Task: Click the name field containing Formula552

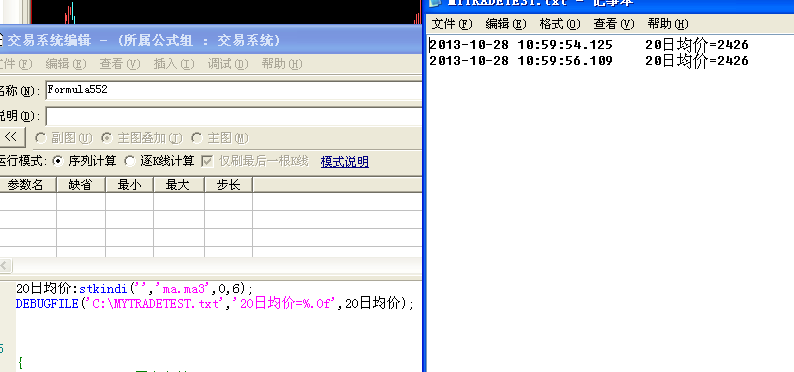Action: (x=233, y=90)
